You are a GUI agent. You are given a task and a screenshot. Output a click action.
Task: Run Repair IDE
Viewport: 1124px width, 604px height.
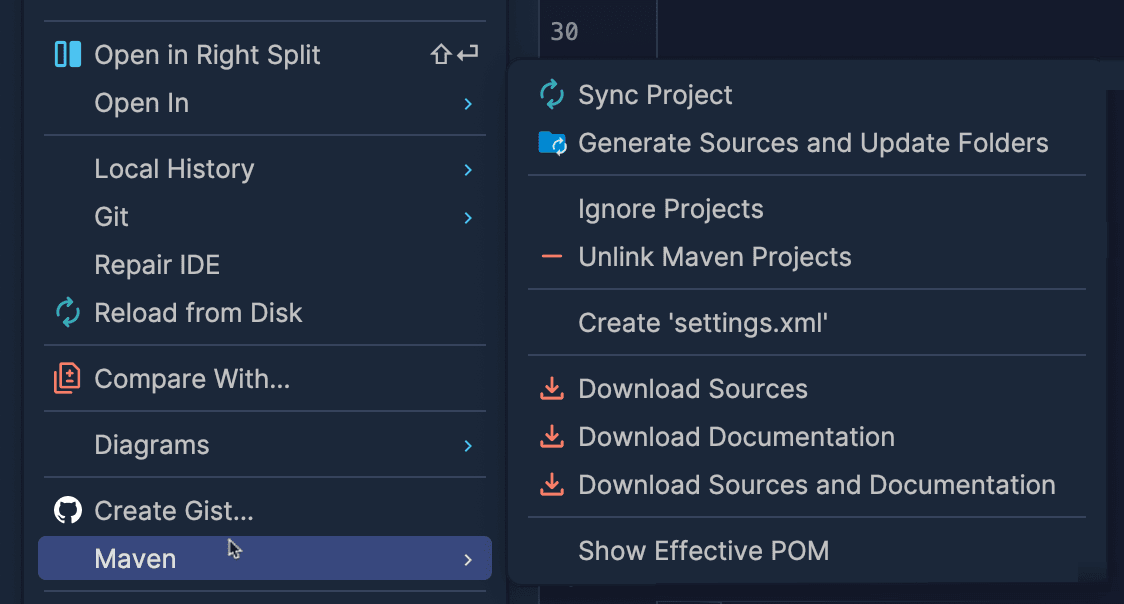157,264
